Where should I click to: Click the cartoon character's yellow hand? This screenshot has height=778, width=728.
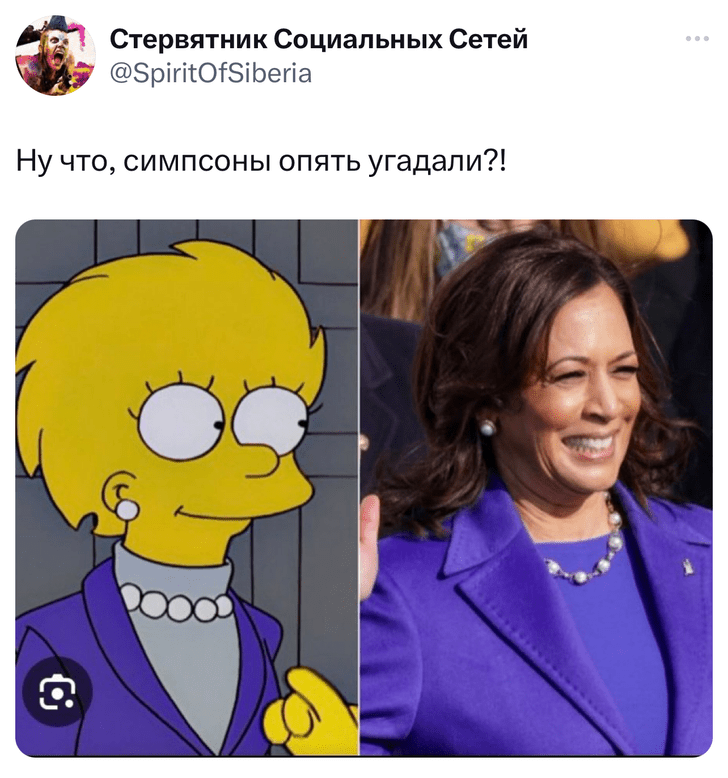point(310,712)
